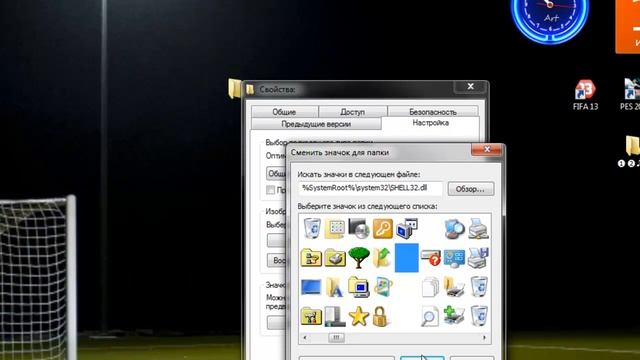Select the recycle bin icon beside the folder-with-printer icon
This screenshot has width=640, height=360.
click(479, 287)
